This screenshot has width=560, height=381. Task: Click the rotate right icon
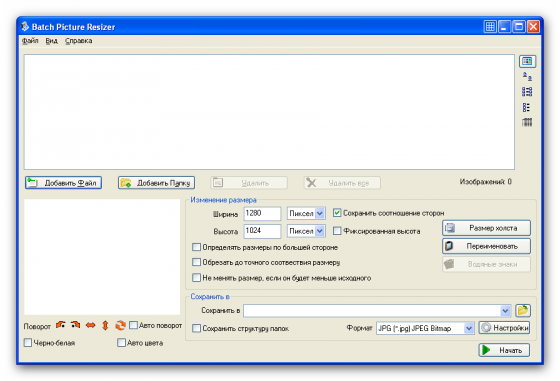click(x=75, y=325)
